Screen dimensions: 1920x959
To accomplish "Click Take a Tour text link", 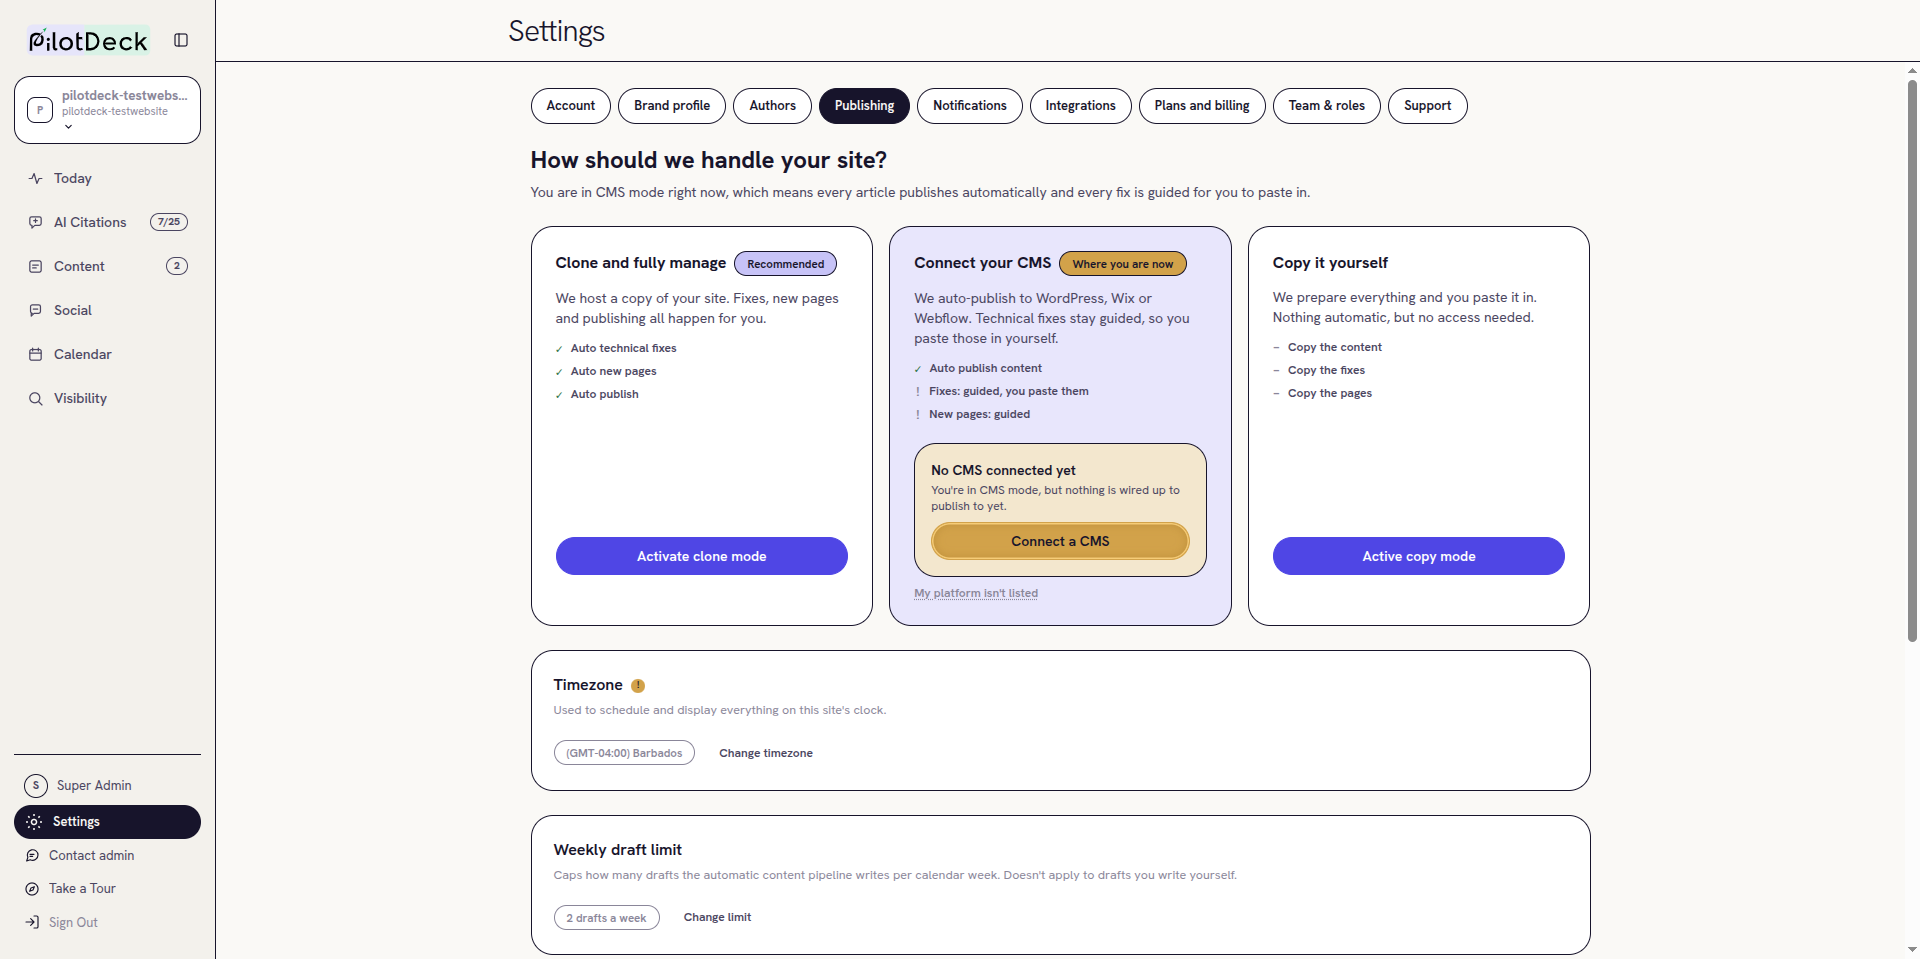I will 82,888.
